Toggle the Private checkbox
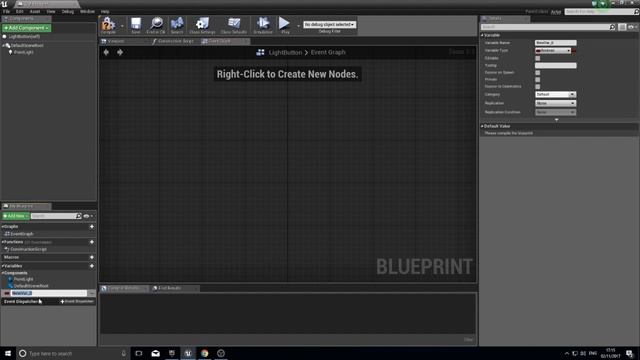This screenshot has height=360, width=640. (538, 80)
